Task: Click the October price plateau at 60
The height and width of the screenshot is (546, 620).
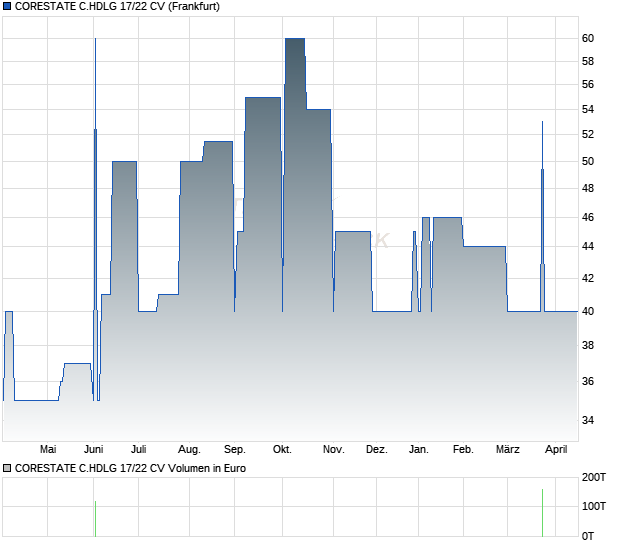Action: pyautogui.click(x=295, y=39)
